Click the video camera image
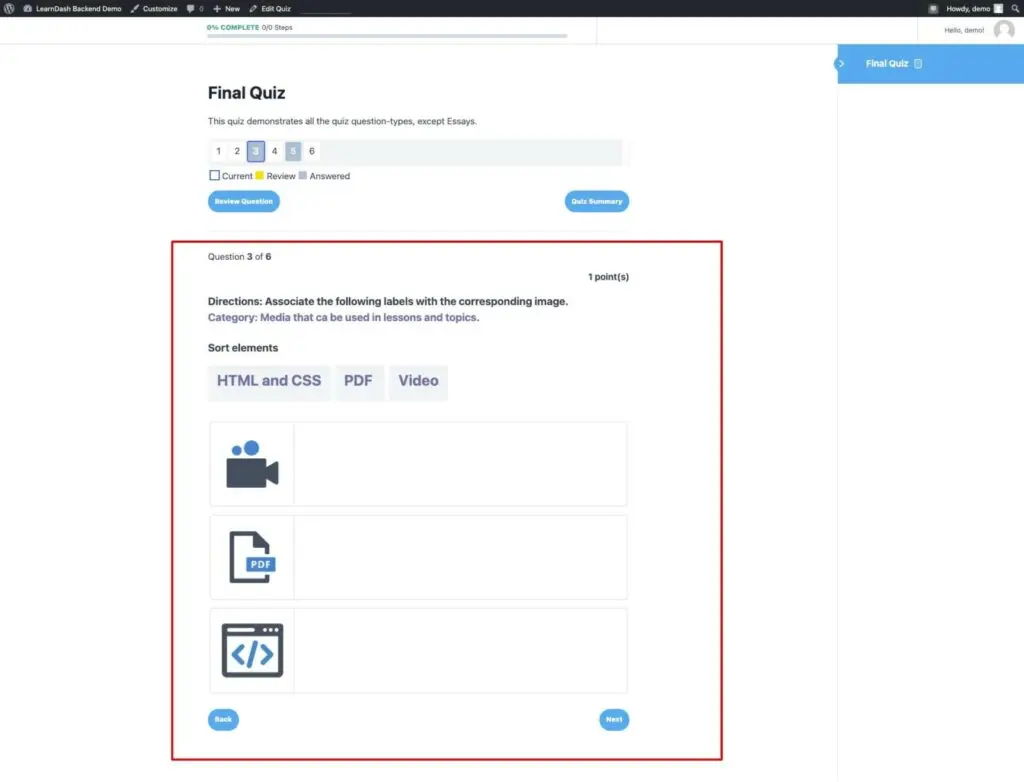 pos(252,464)
